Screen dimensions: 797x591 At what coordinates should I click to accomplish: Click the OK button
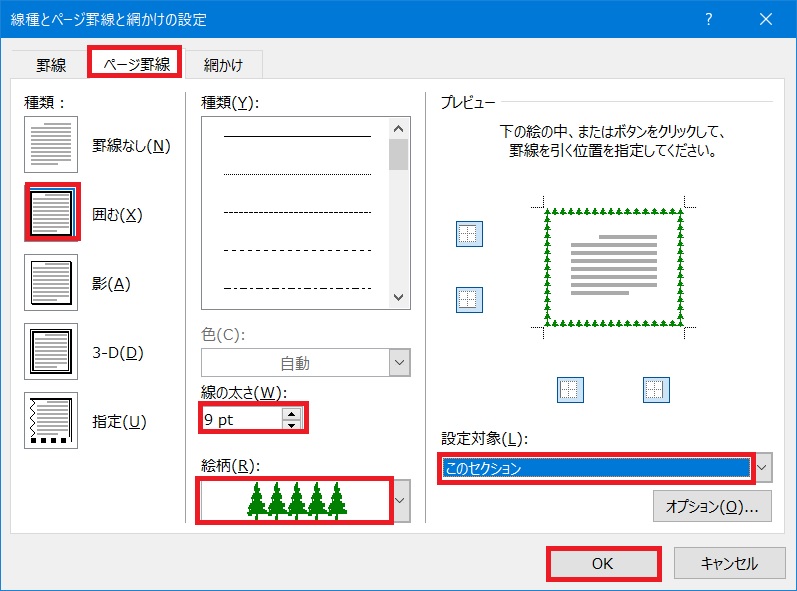coord(603,564)
